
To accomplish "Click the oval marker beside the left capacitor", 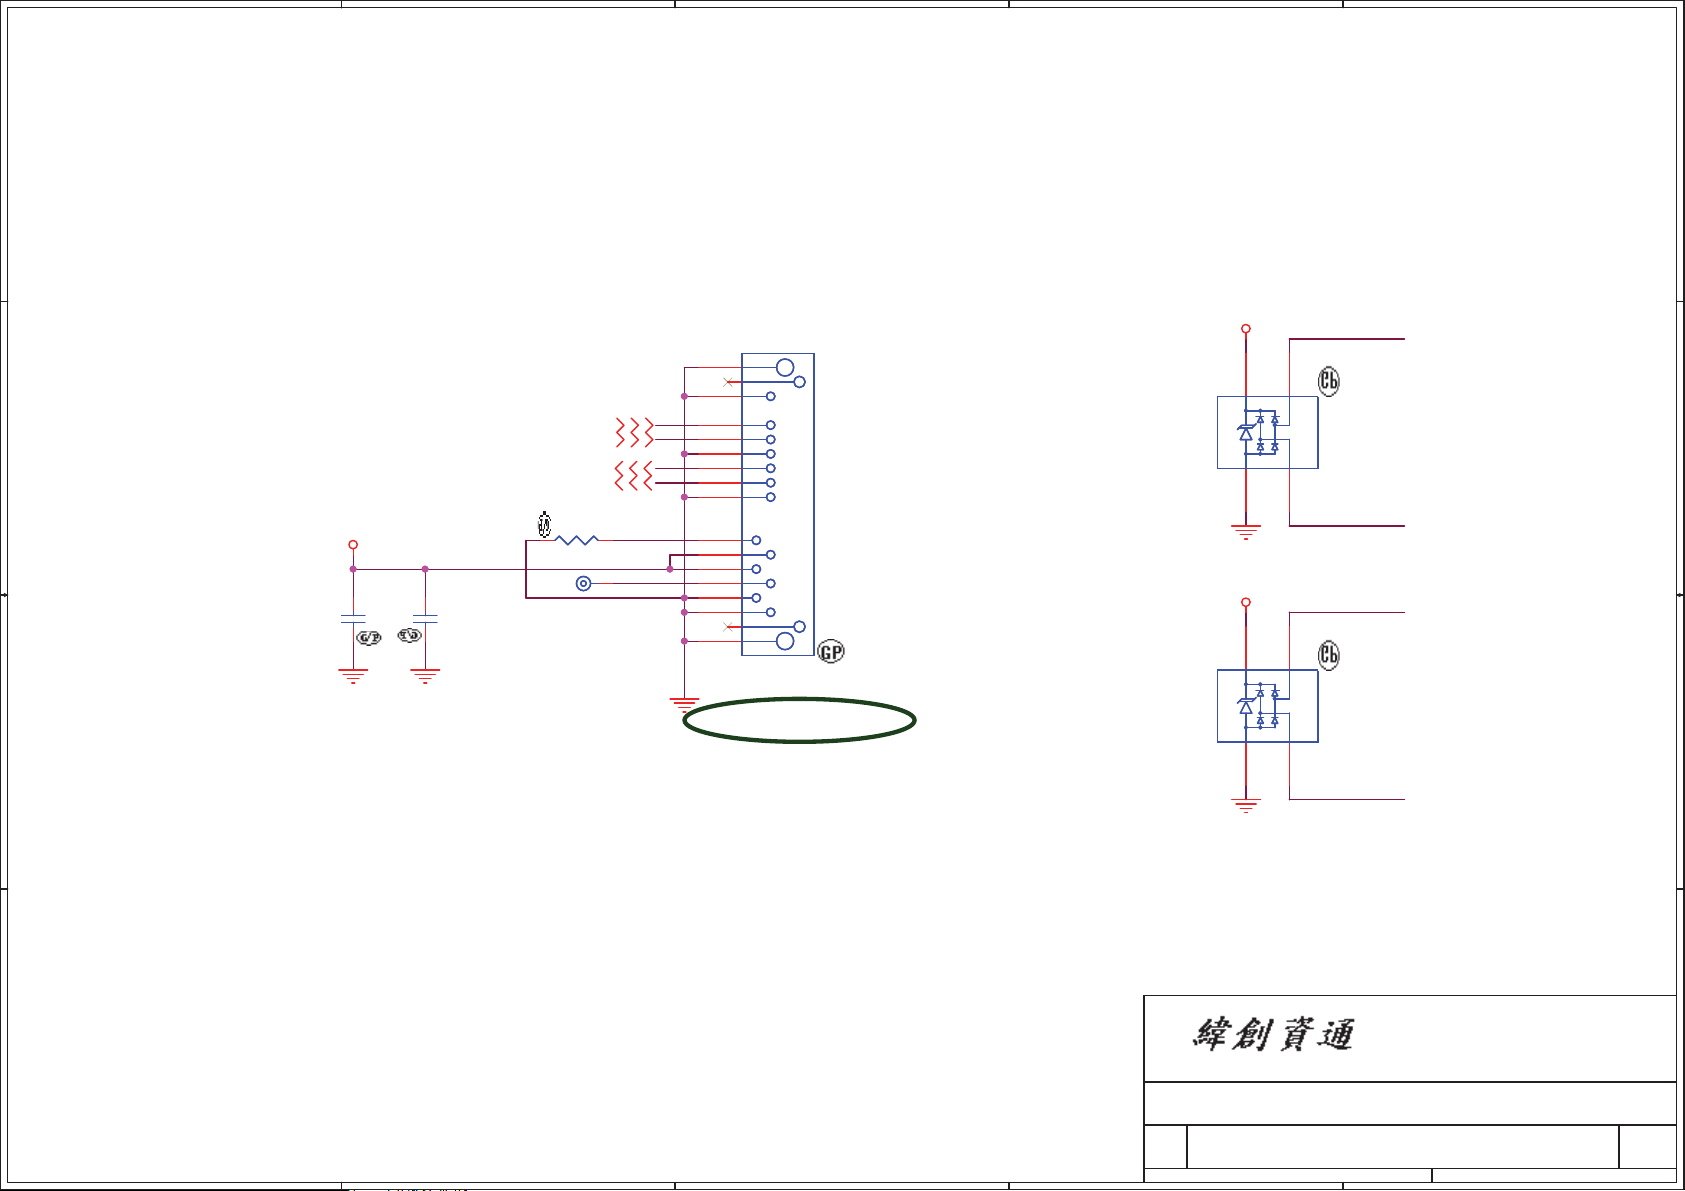I will [x=369, y=638].
